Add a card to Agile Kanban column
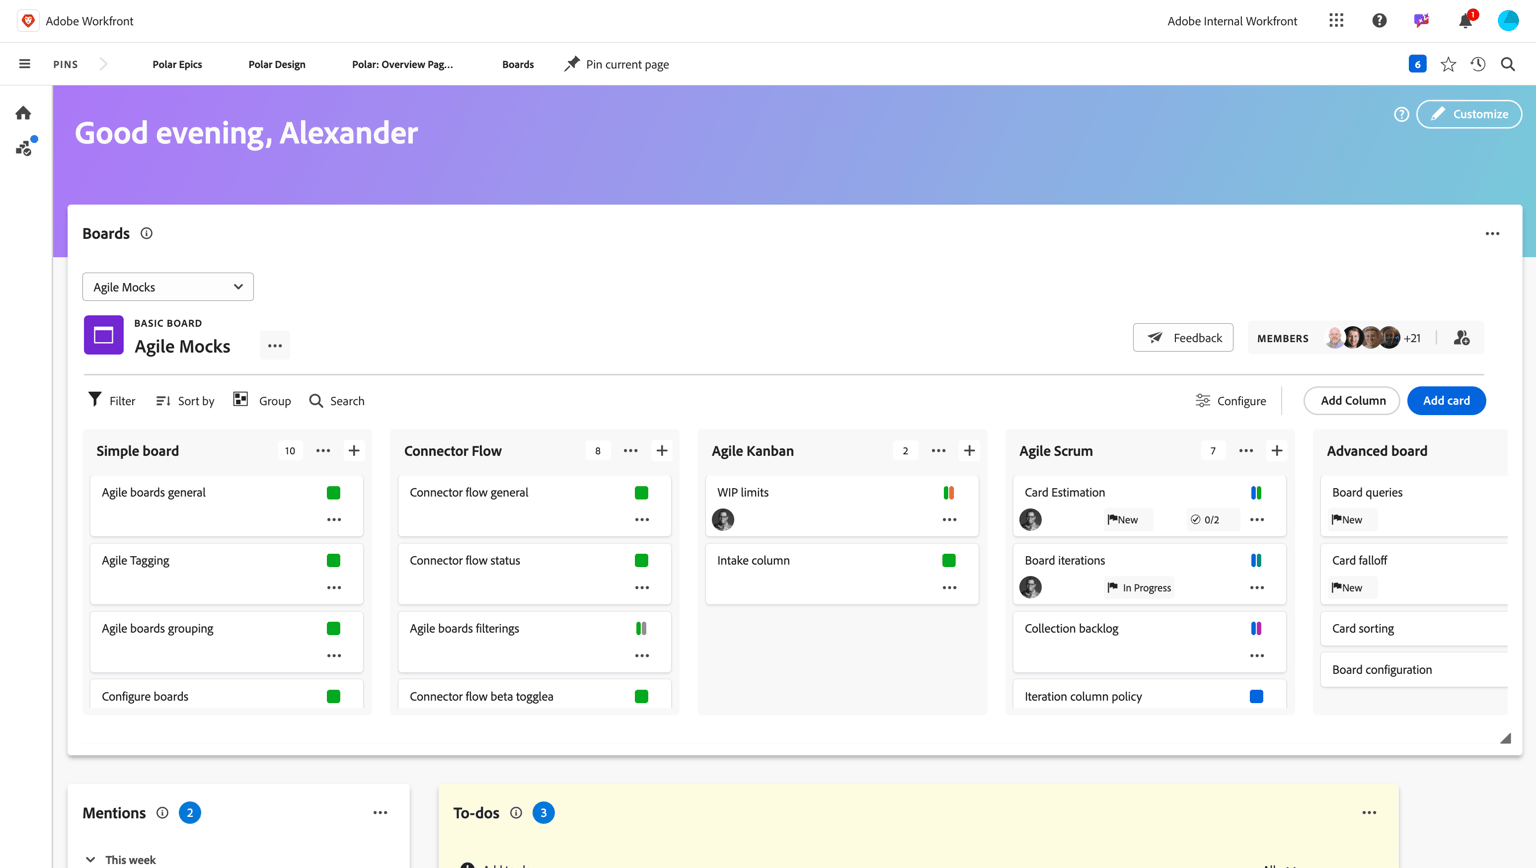 969,451
